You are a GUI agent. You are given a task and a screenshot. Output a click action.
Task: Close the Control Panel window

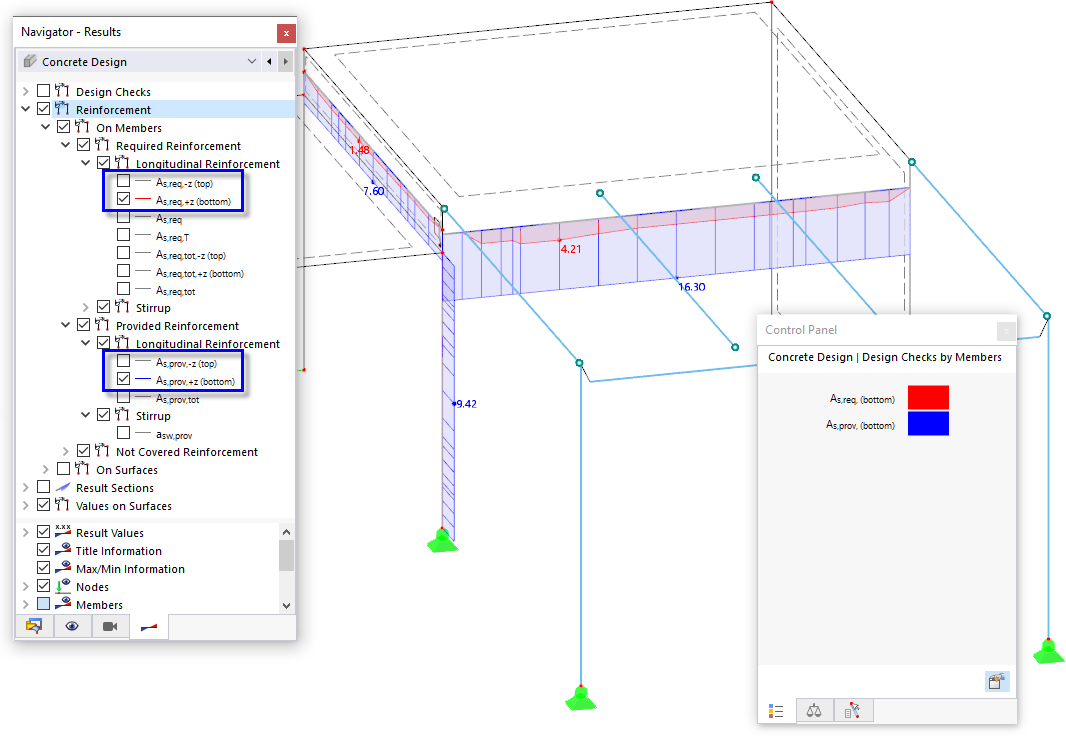1006,331
